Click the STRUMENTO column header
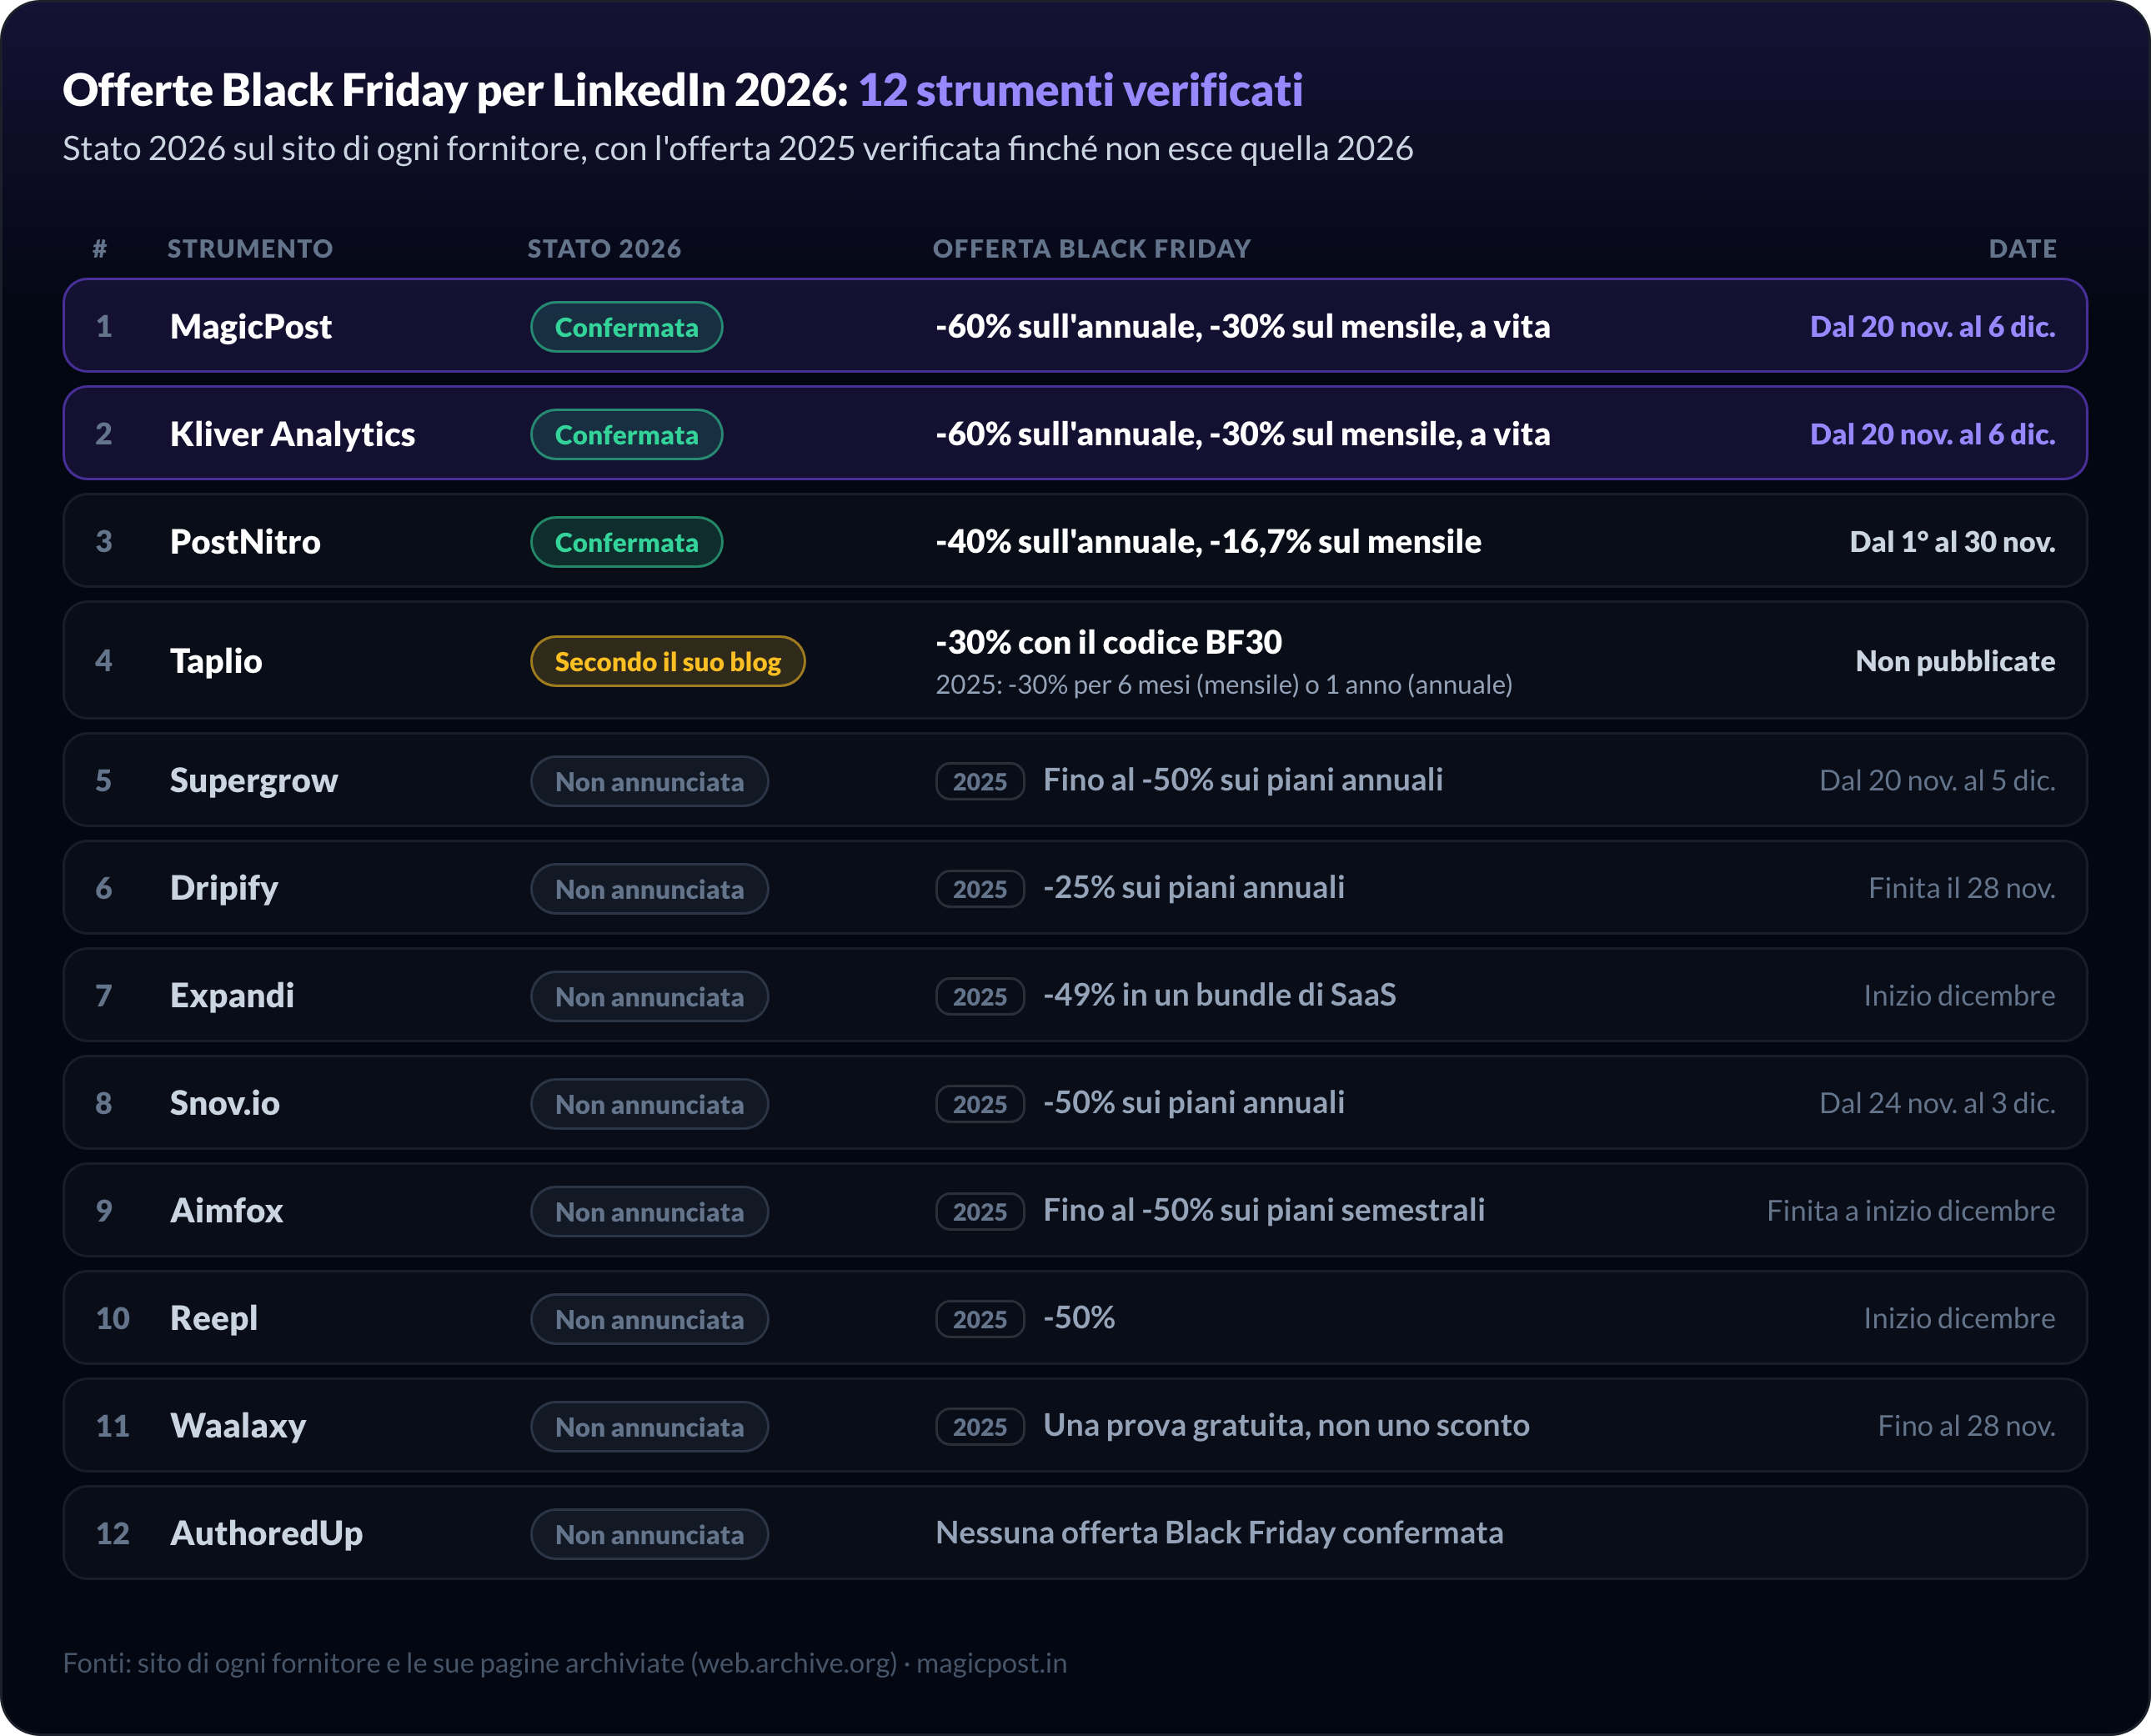The height and width of the screenshot is (1736, 2151). pyautogui.click(x=250, y=248)
